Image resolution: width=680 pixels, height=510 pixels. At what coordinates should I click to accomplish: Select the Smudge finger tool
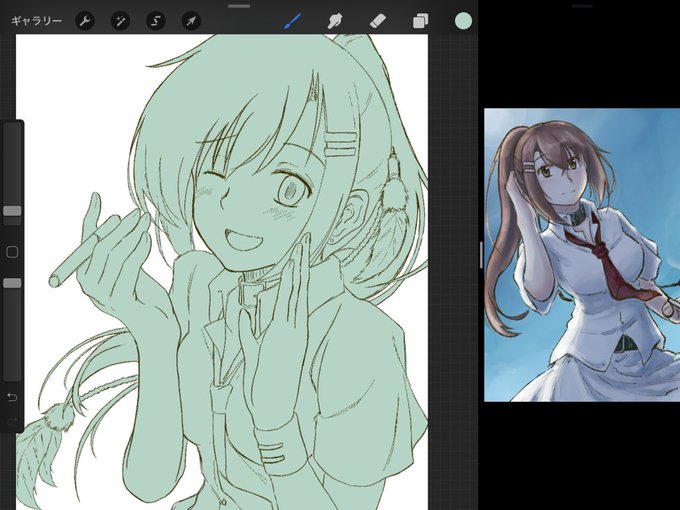(x=335, y=21)
